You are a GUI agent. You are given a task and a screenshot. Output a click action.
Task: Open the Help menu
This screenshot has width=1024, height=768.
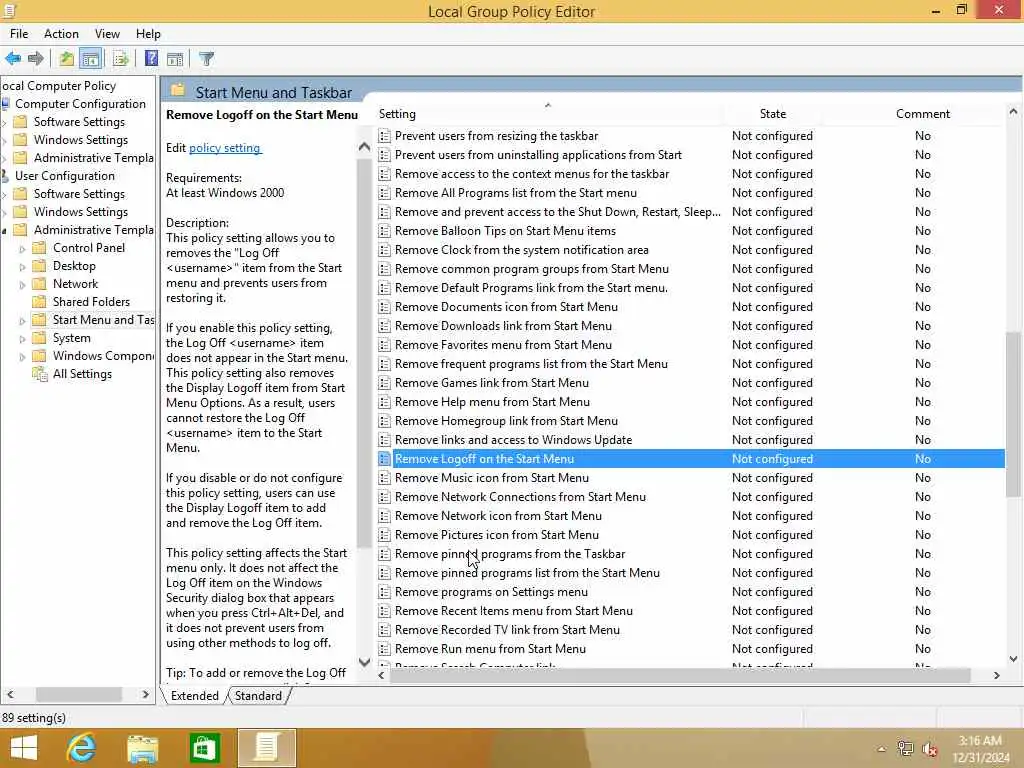pyautogui.click(x=148, y=34)
